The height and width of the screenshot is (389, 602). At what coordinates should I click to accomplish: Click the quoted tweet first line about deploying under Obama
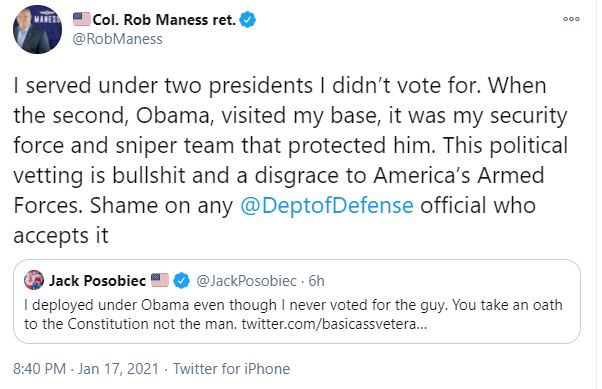click(293, 305)
